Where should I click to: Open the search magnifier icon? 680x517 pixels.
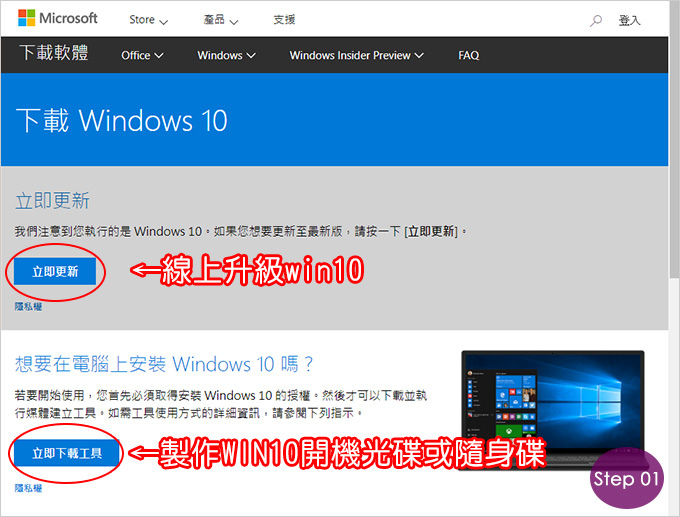596,20
